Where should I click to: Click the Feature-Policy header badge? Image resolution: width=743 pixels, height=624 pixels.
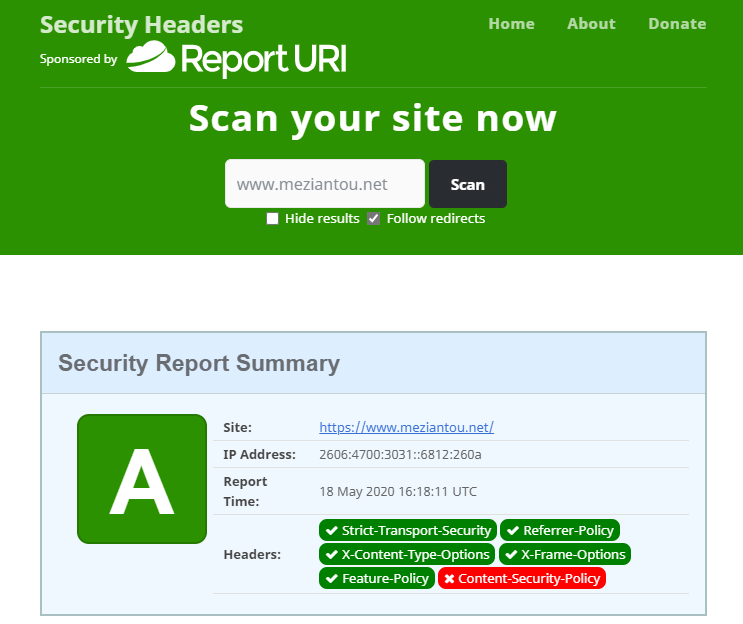click(x=376, y=578)
